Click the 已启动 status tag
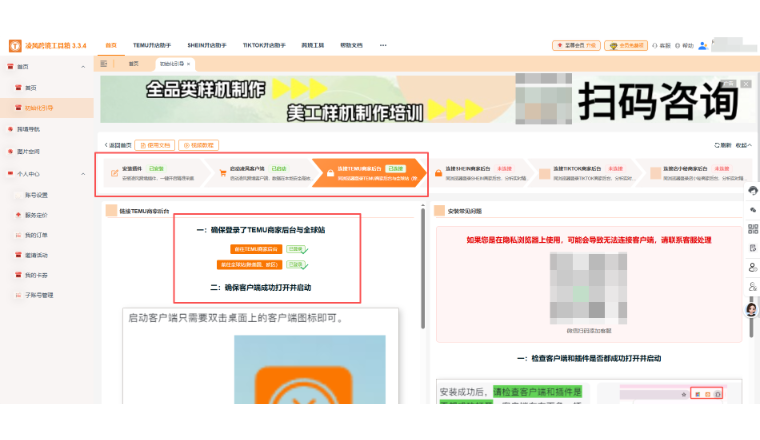760x440 pixels. click(x=279, y=169)
